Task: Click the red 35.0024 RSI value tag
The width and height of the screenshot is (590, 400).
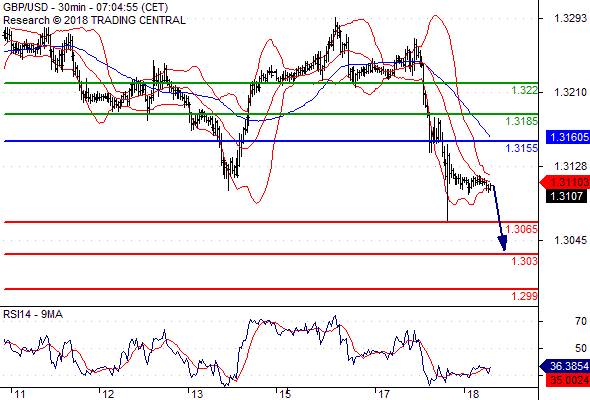Action: tap(568, 380)
